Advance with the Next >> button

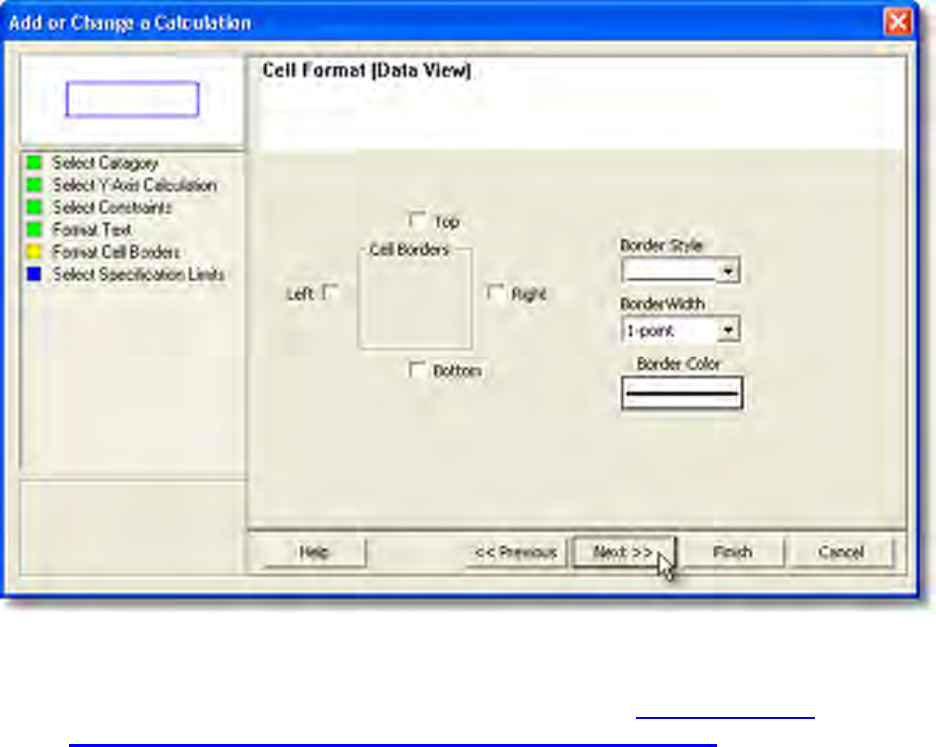[x=623, y=552]
